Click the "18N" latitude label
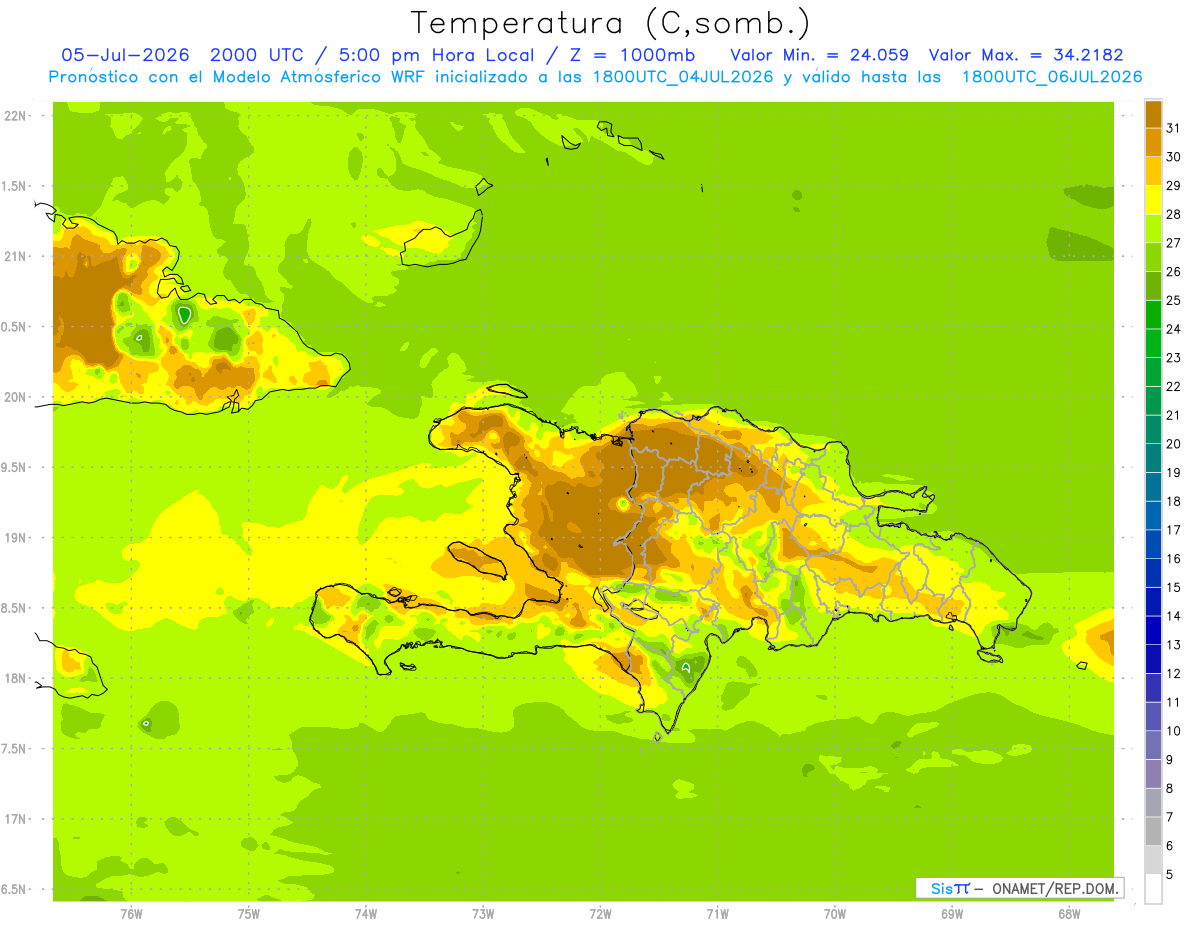Viewport: 1200px width, 927px height. tap(16, 678)
